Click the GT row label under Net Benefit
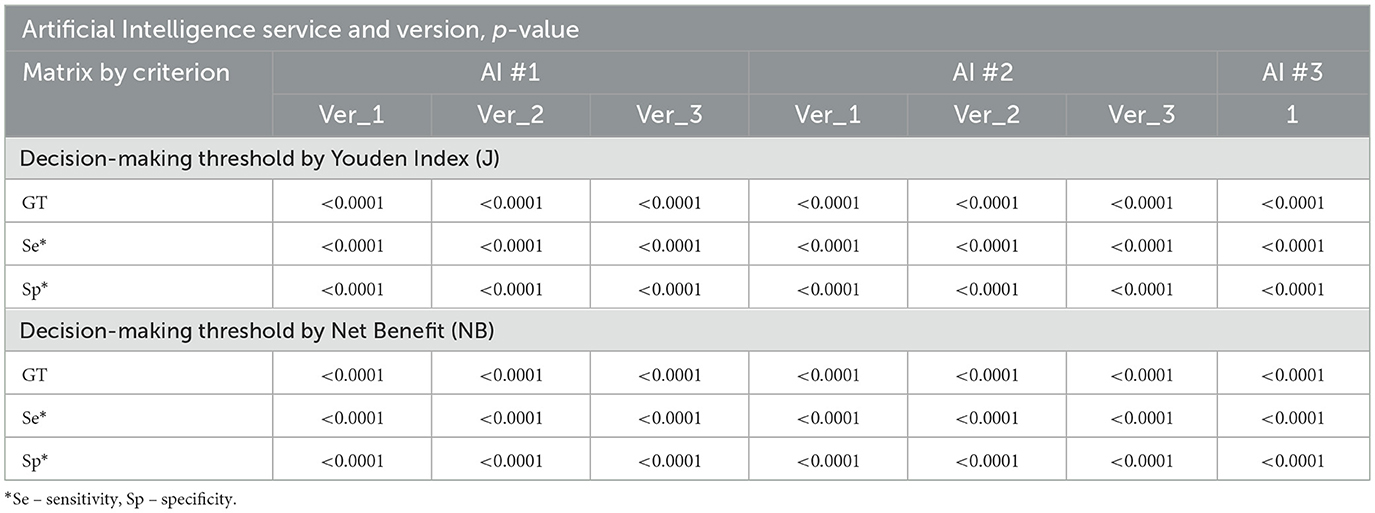 coord(34,376)
